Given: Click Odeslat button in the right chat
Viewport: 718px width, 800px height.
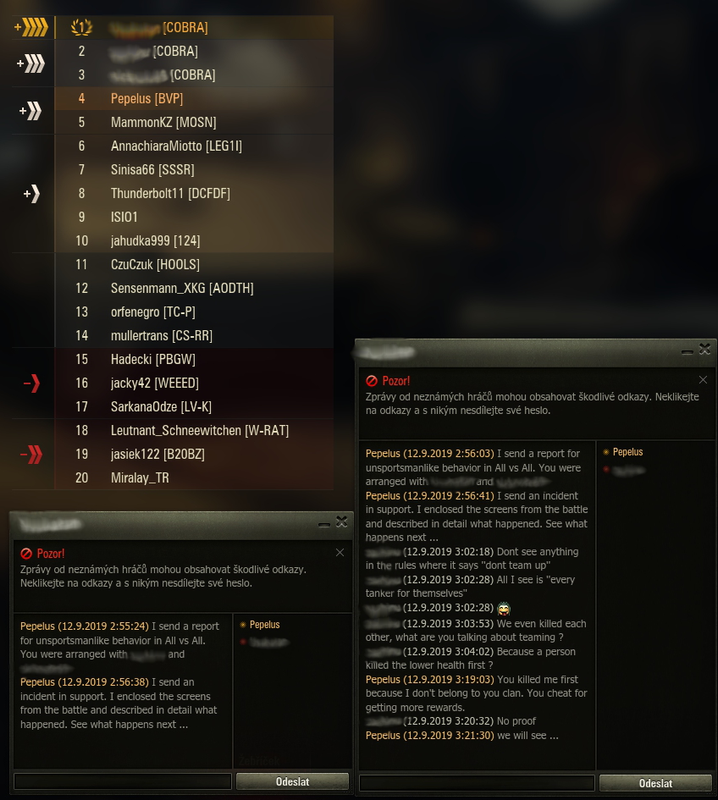Looking at the screenshot, I should 656,783.
